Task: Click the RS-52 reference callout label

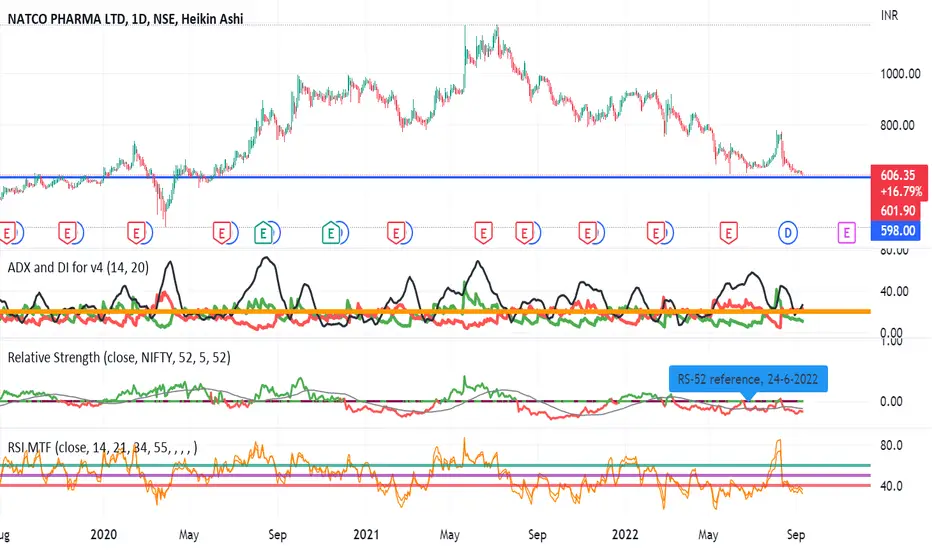Action: pyautogui.click(x=748, y=379)
